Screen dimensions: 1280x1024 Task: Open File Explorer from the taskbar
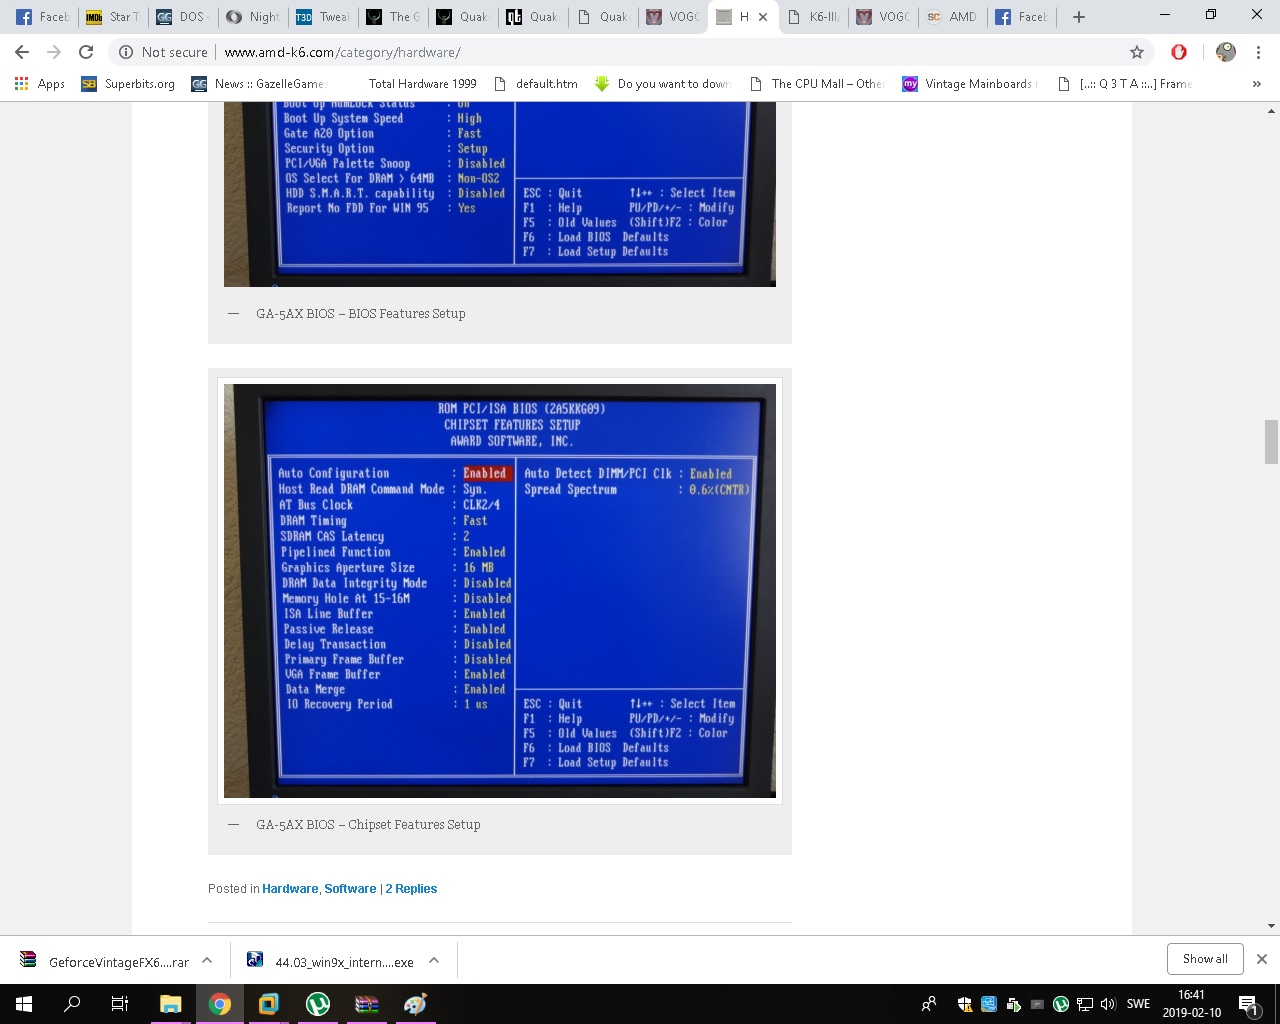click(x=170, y=1004)
